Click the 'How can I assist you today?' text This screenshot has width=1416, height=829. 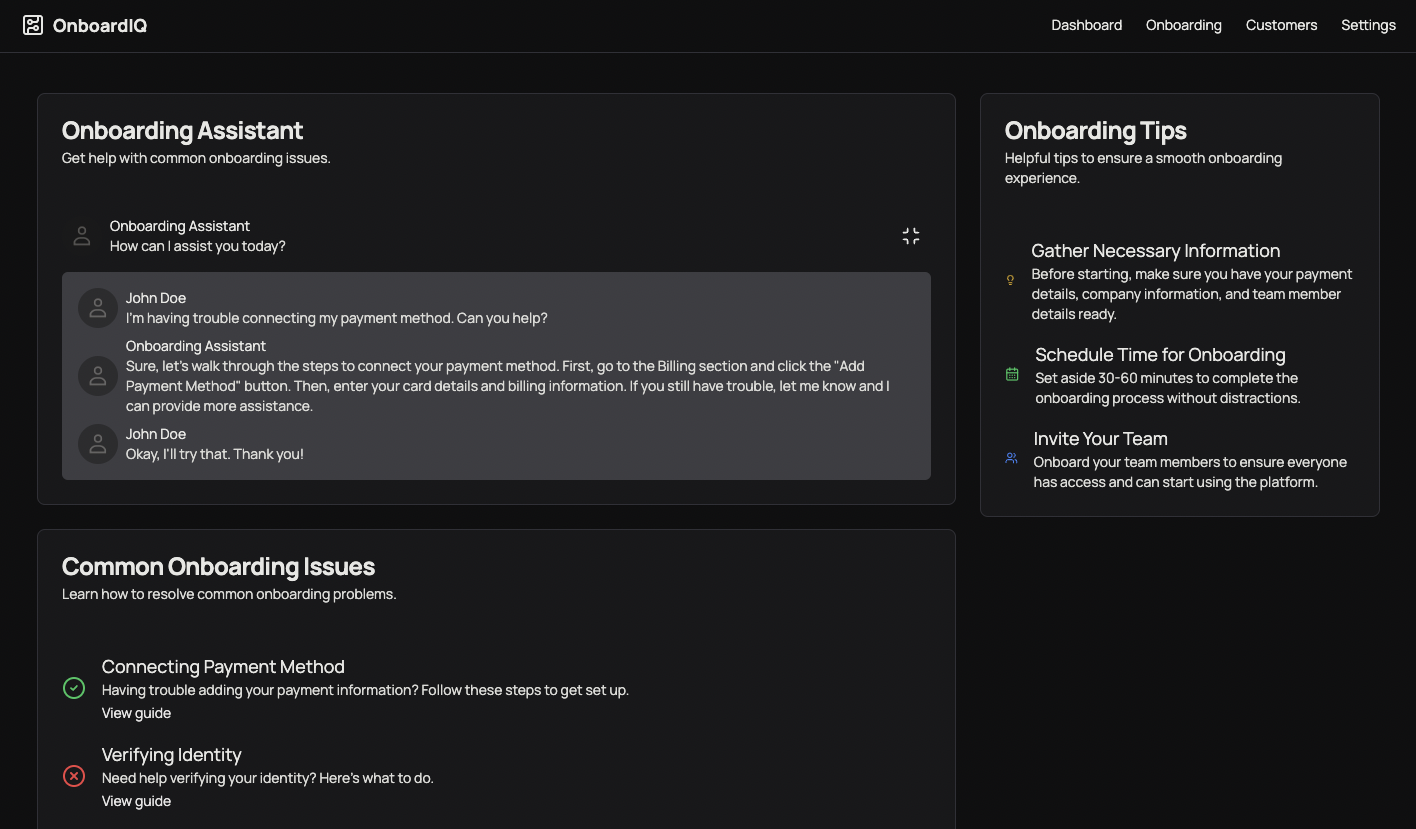pyautogui.click(x=198, y=246)
